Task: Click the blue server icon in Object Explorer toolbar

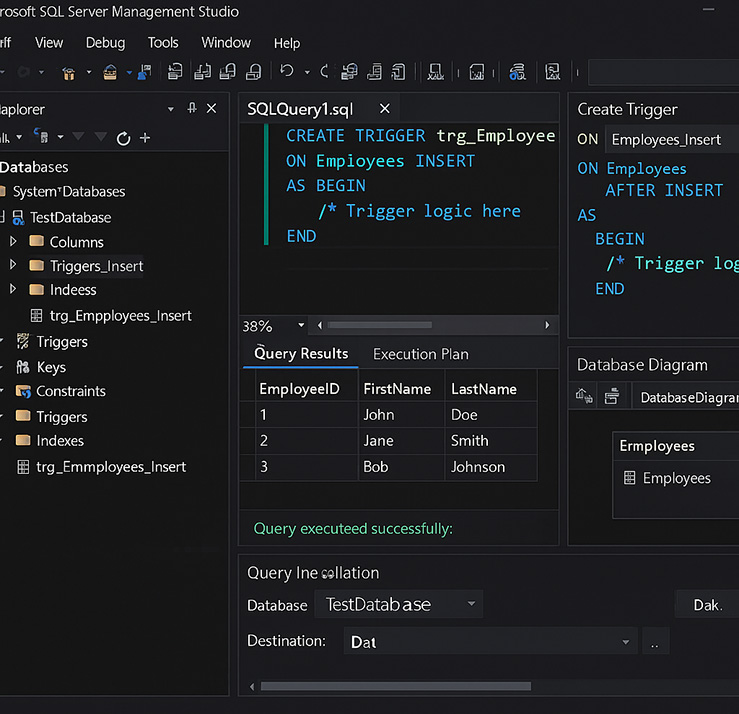Action: click(x=41, y=136)
